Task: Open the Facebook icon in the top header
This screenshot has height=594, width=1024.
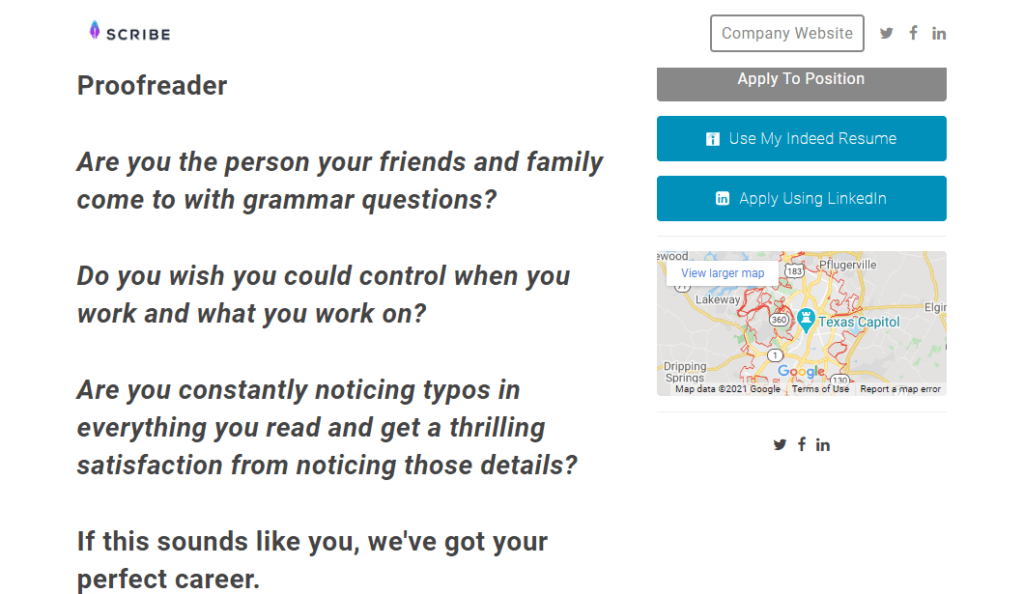Action: coord(913,33)
